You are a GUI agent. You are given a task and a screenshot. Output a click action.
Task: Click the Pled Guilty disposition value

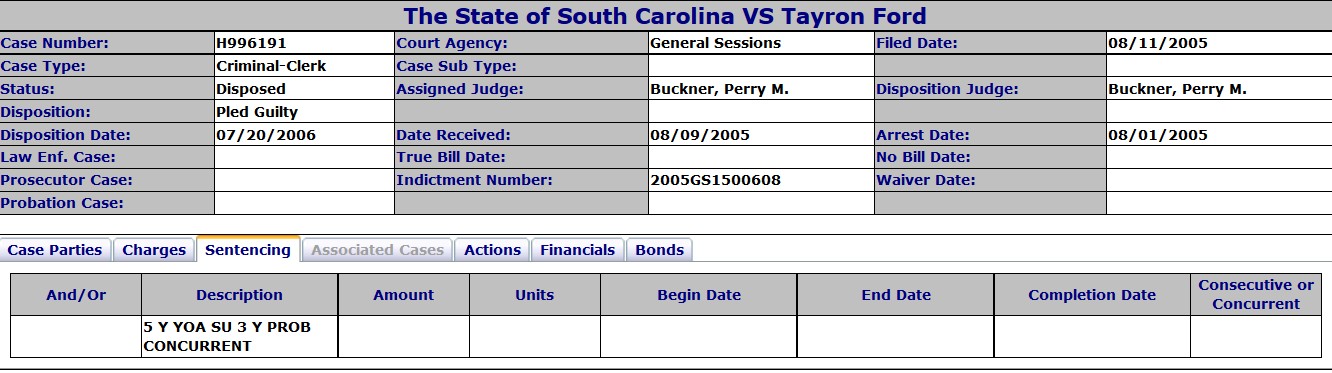coord(257,112)
